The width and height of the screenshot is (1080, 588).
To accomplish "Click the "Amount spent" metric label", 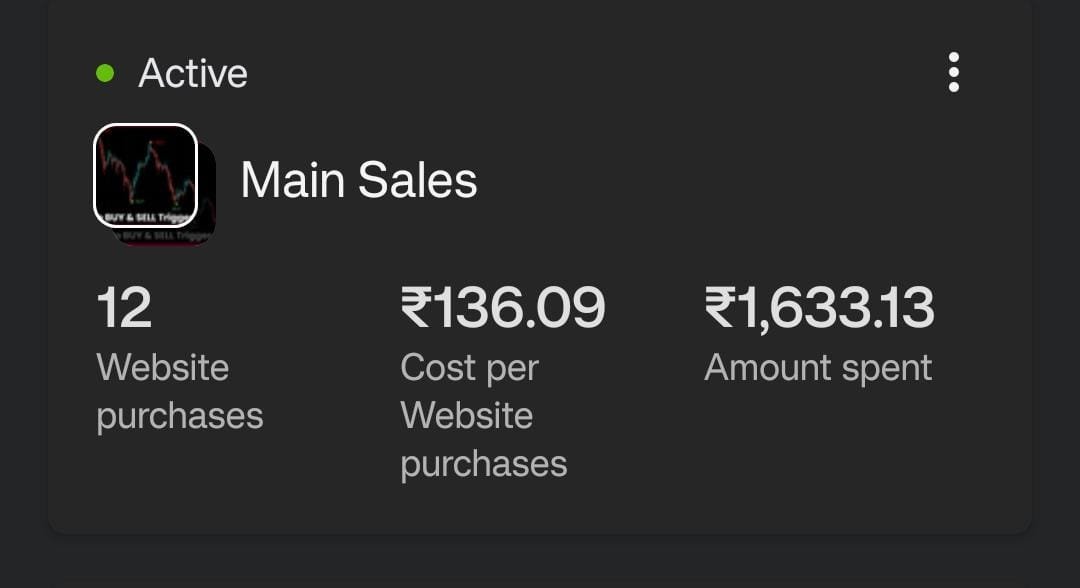I will (x=818, y=367).
